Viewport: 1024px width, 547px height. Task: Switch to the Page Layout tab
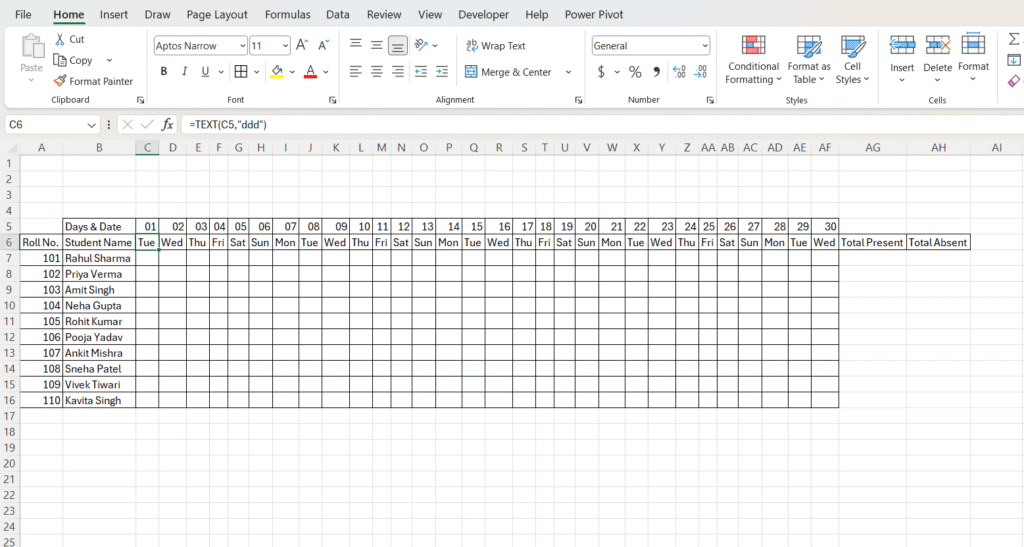pyautogui.click(x=217, y=14)
